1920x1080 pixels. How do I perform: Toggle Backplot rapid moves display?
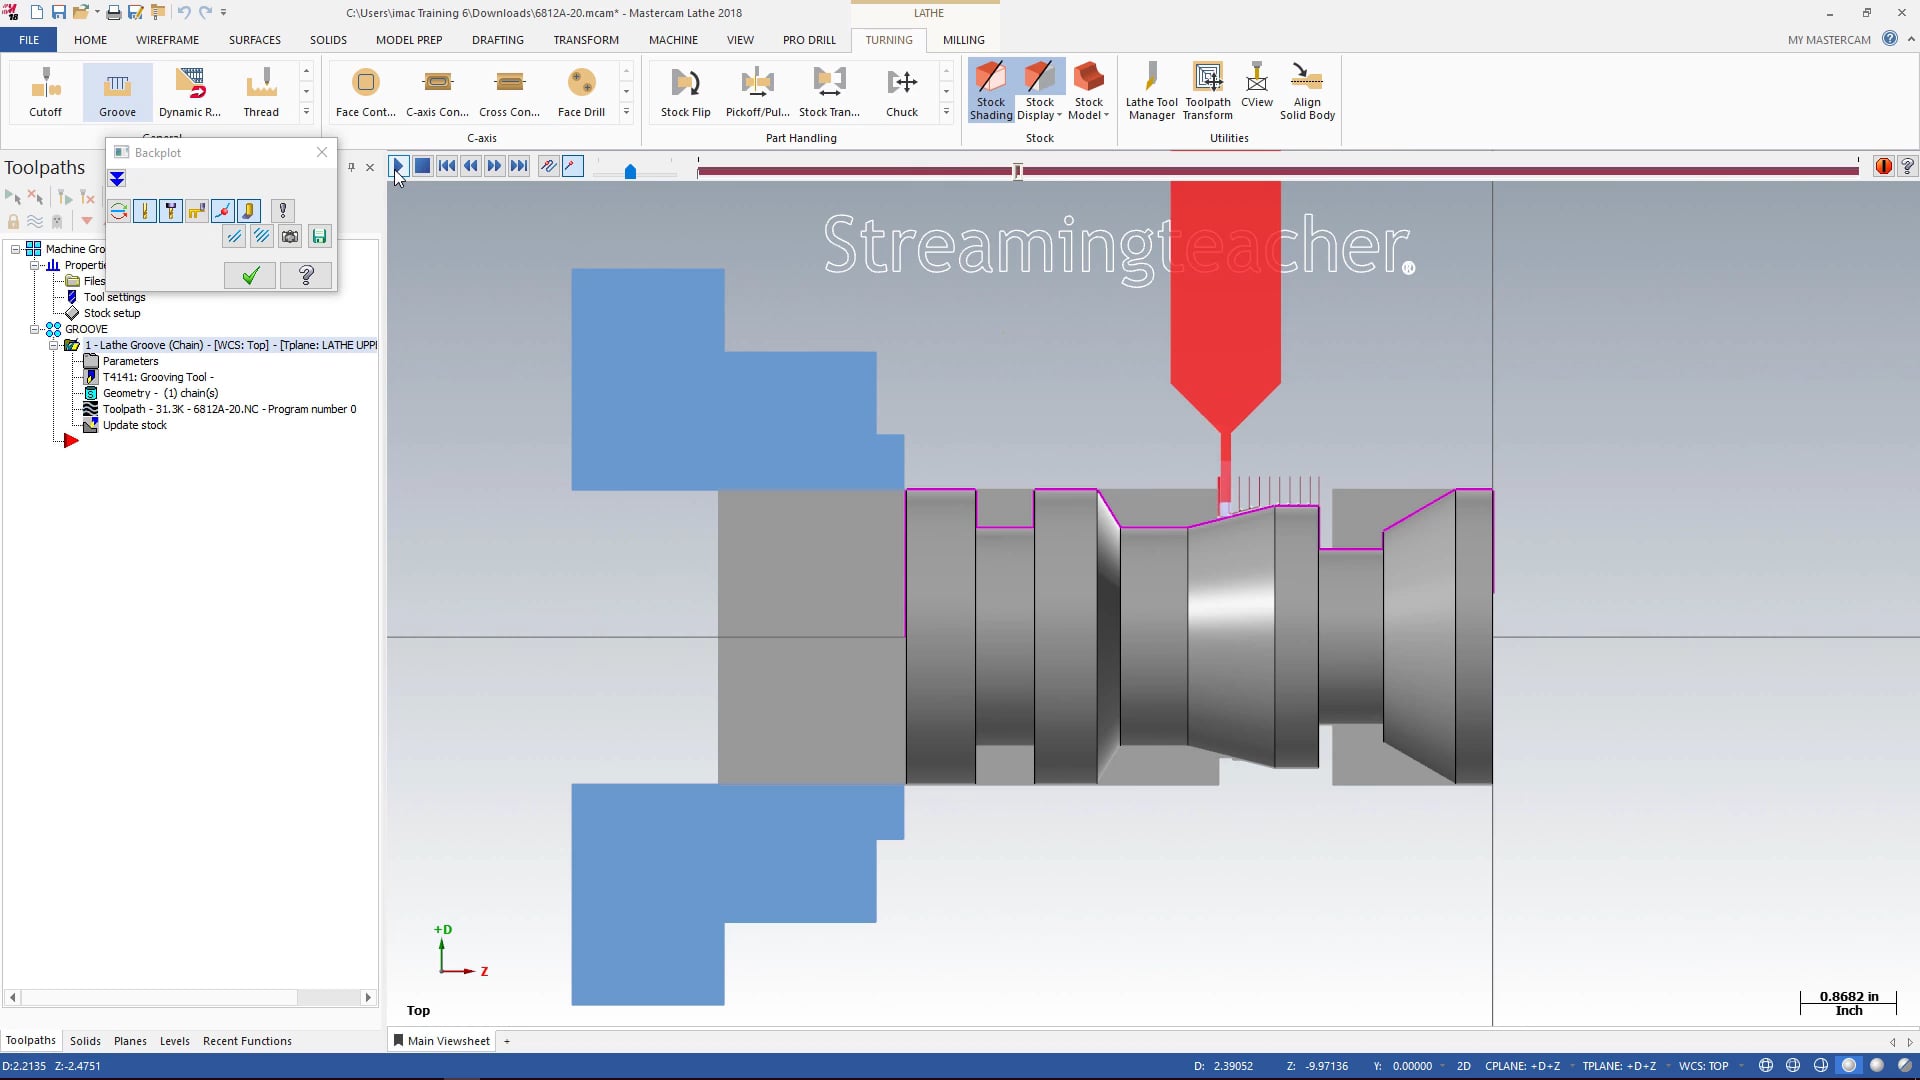(197, 210)
